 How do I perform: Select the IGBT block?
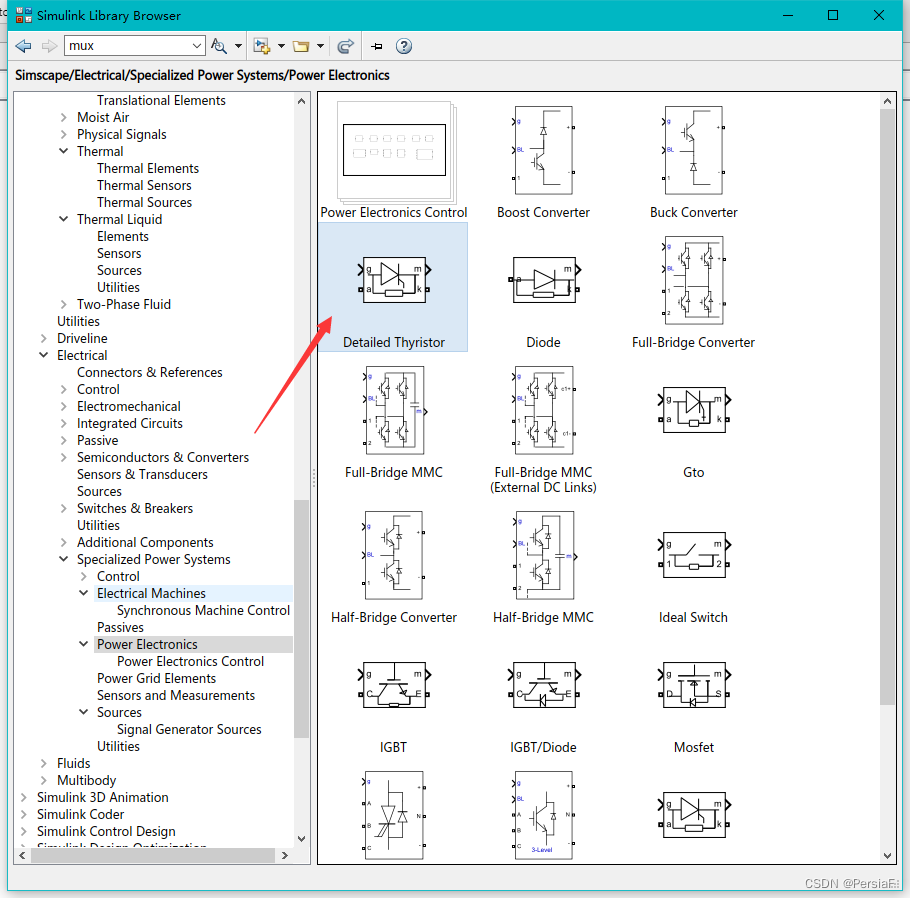coord(394,707)
